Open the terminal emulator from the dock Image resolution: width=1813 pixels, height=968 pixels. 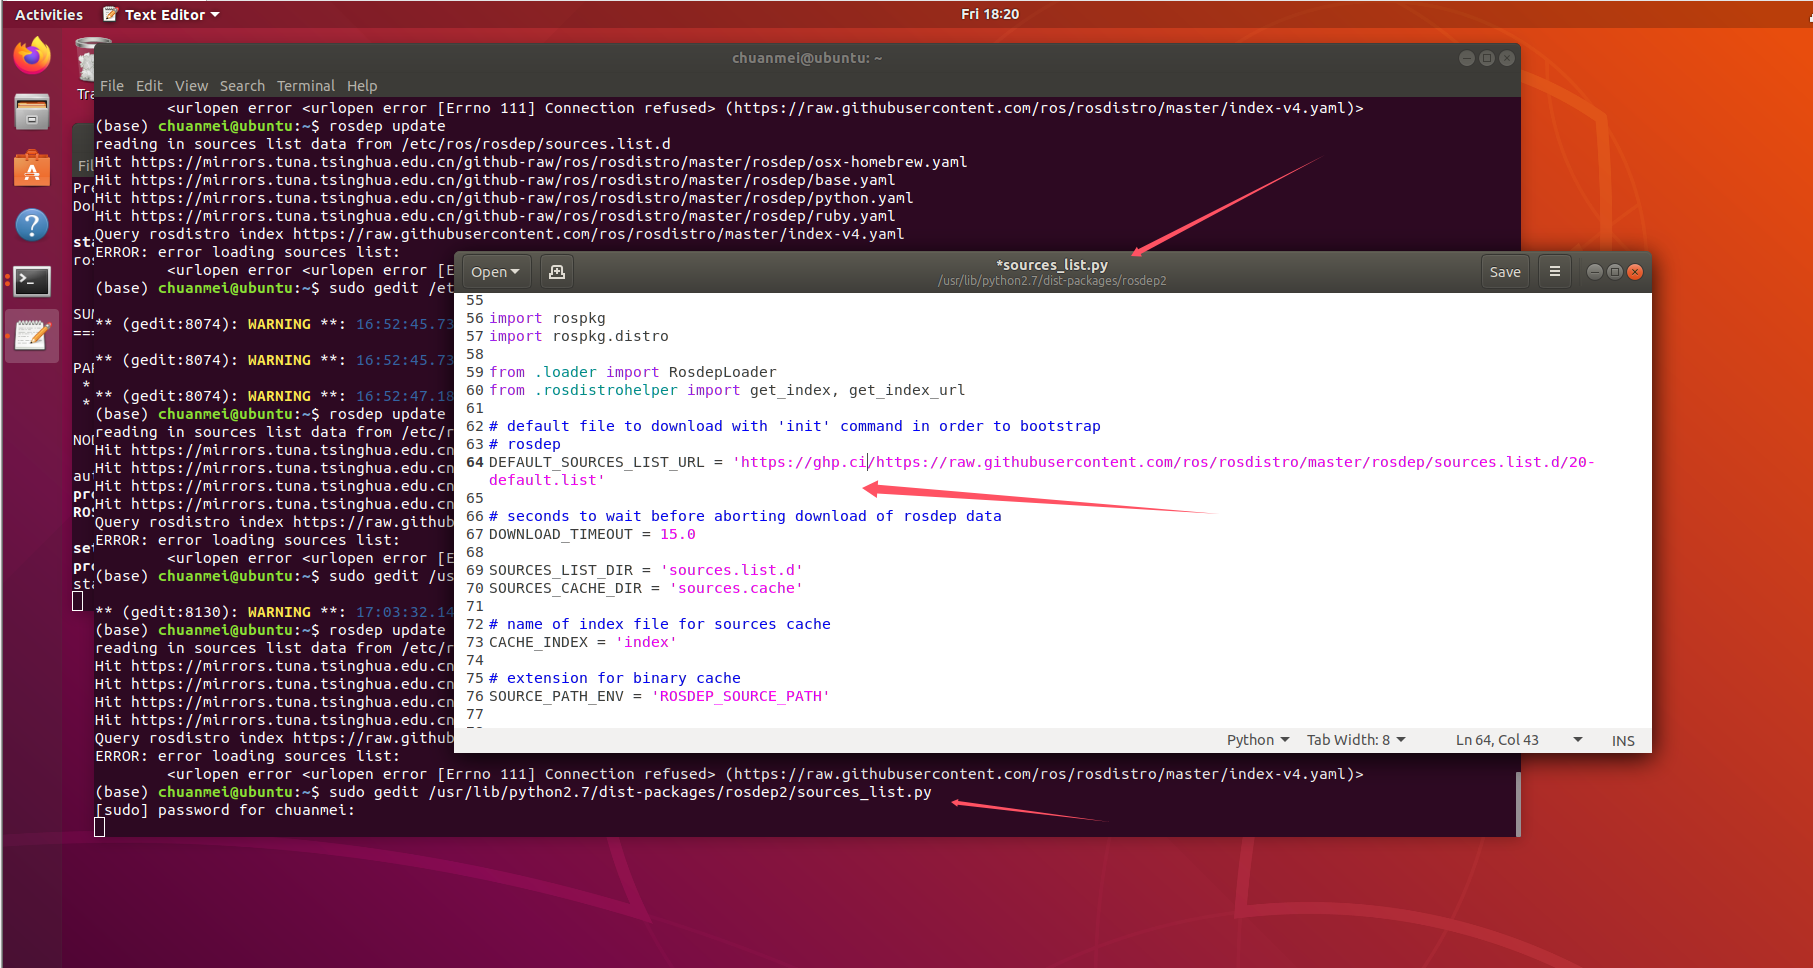click(31, 281)
